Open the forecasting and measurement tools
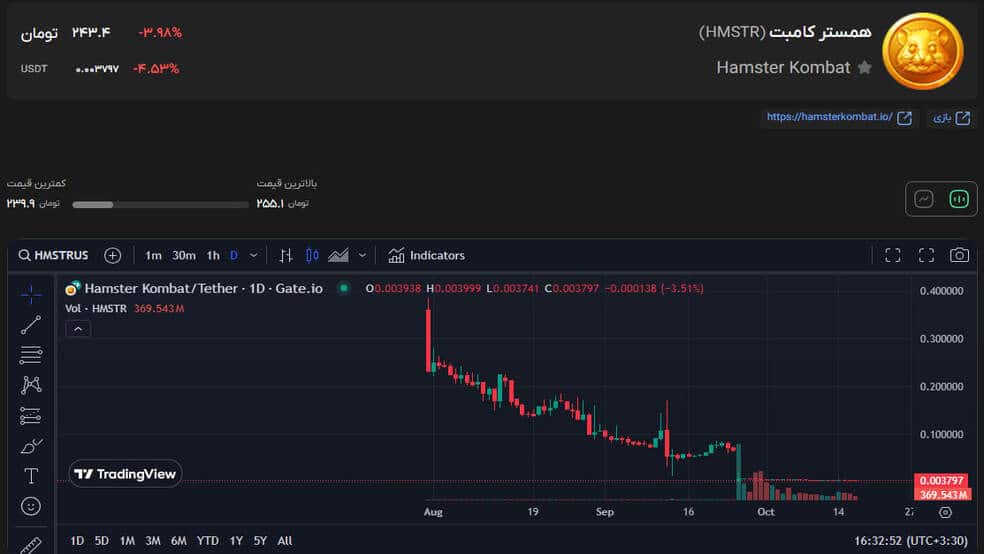 [x=31, y=415]
